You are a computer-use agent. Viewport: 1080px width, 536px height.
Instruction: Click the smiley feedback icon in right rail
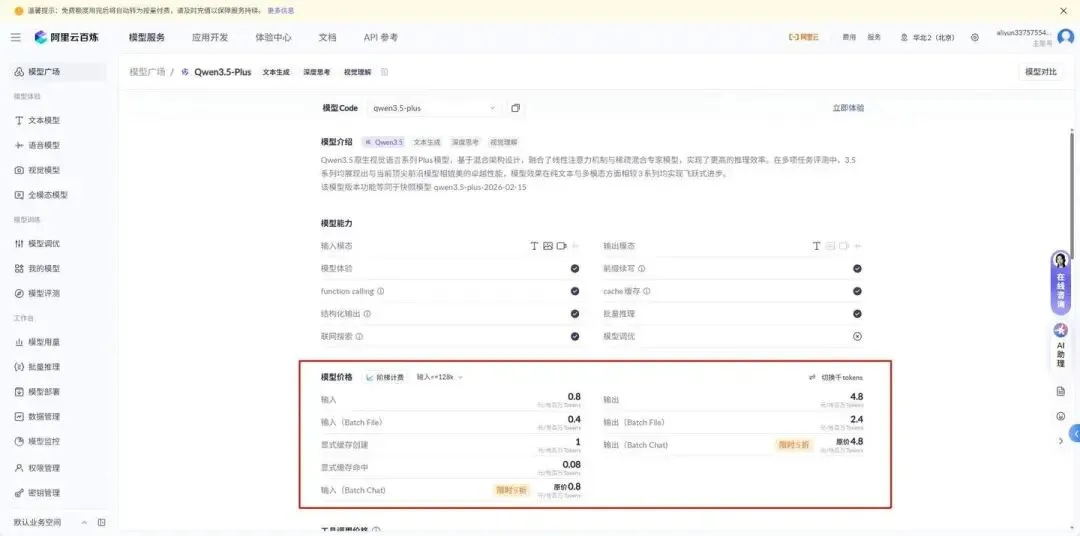coord(1061,416)
